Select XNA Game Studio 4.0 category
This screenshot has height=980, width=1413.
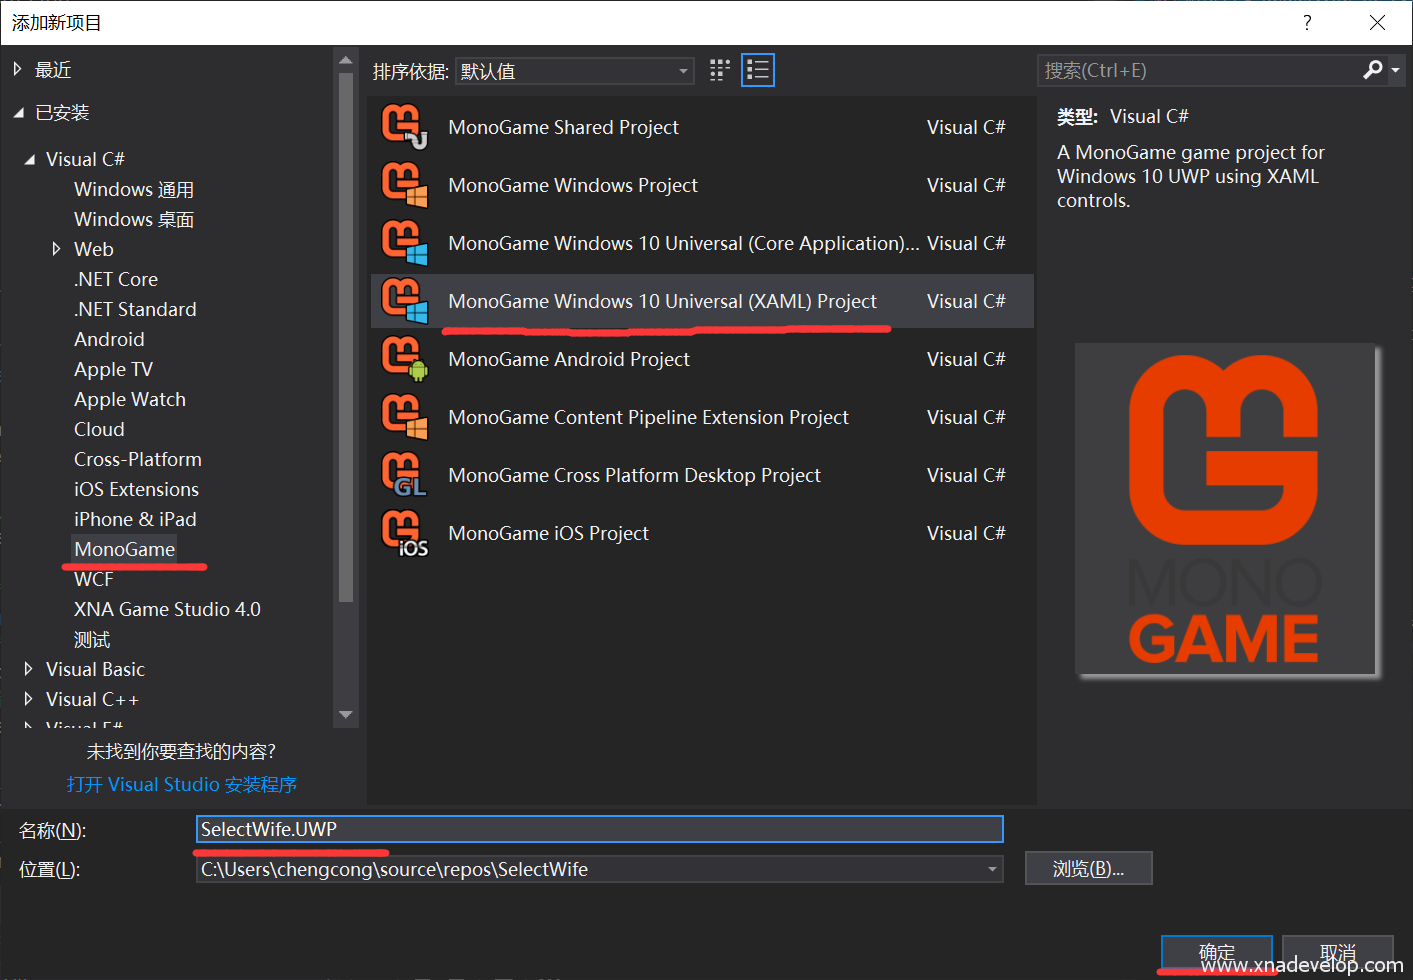pyautogui.click(x=167, y=609)
